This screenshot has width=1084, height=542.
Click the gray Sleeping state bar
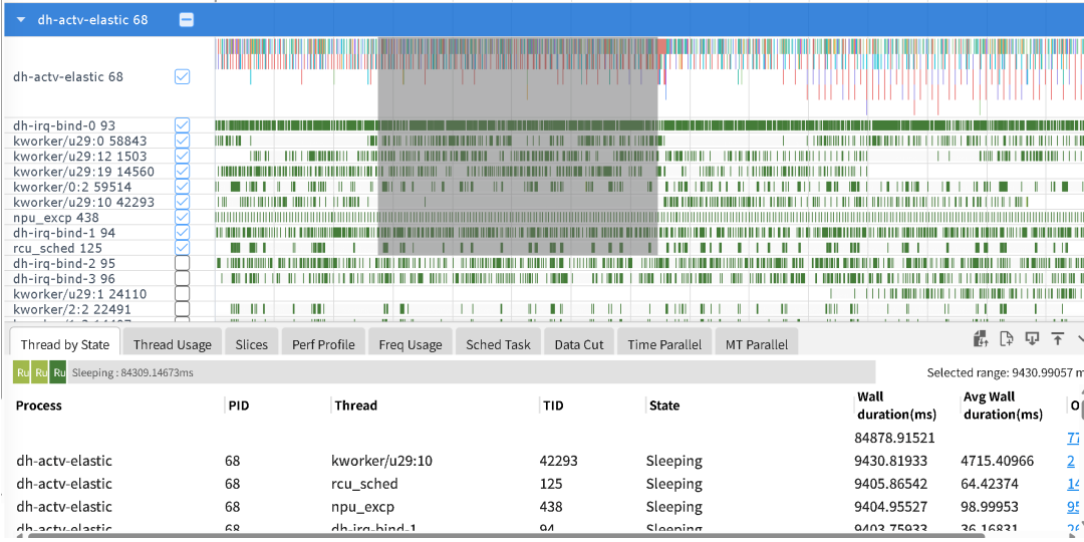coord(471,373)
